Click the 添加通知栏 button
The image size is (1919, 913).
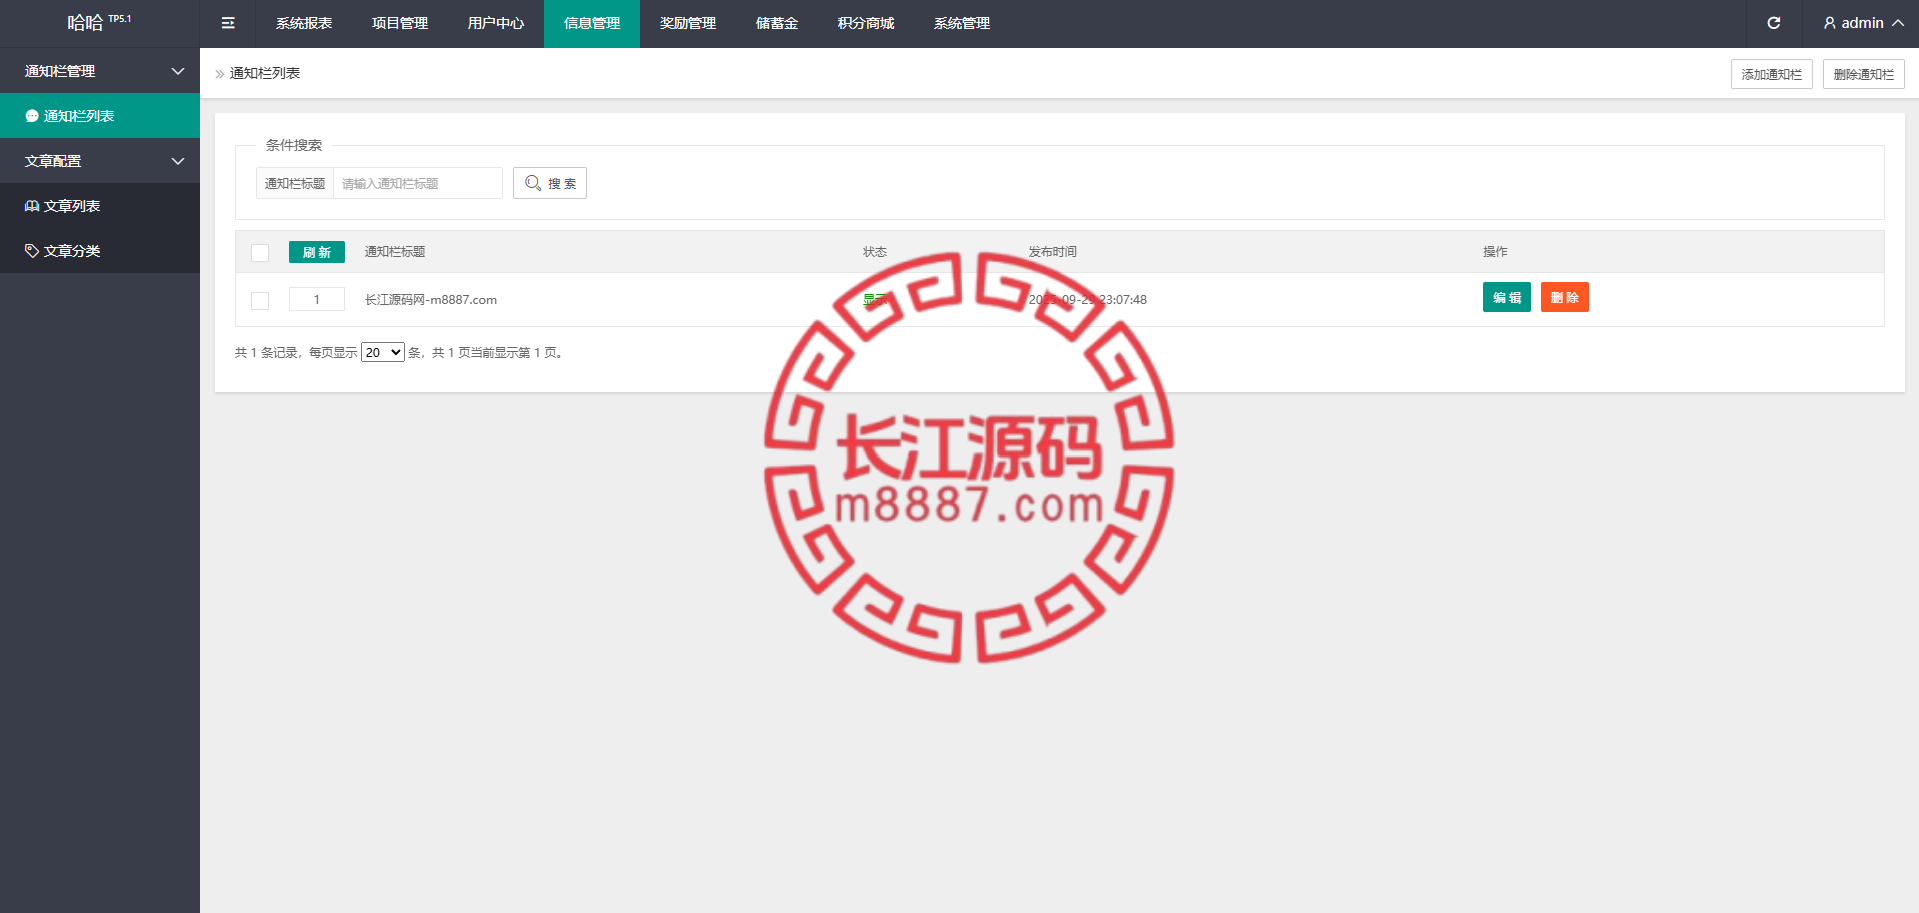point(1772,74)
